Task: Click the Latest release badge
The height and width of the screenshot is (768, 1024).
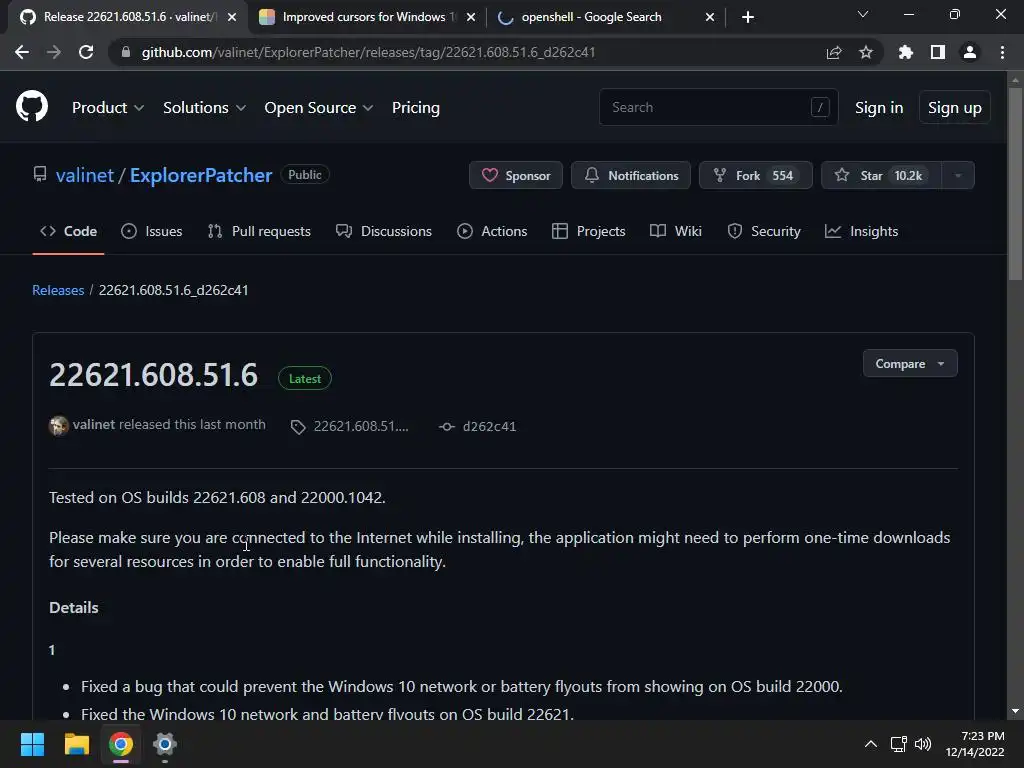Action: [x=305, y=379]
